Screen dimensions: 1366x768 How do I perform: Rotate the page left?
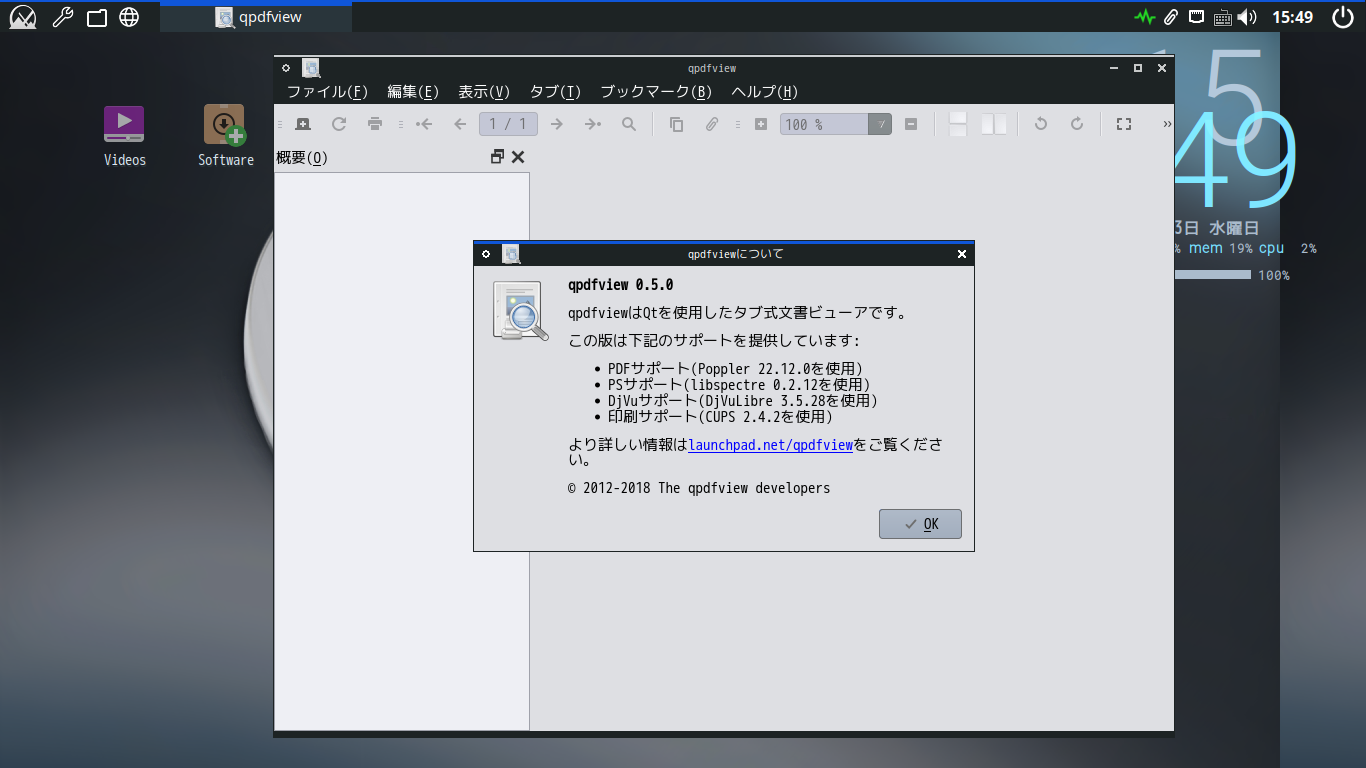(x=1040, y=124)
